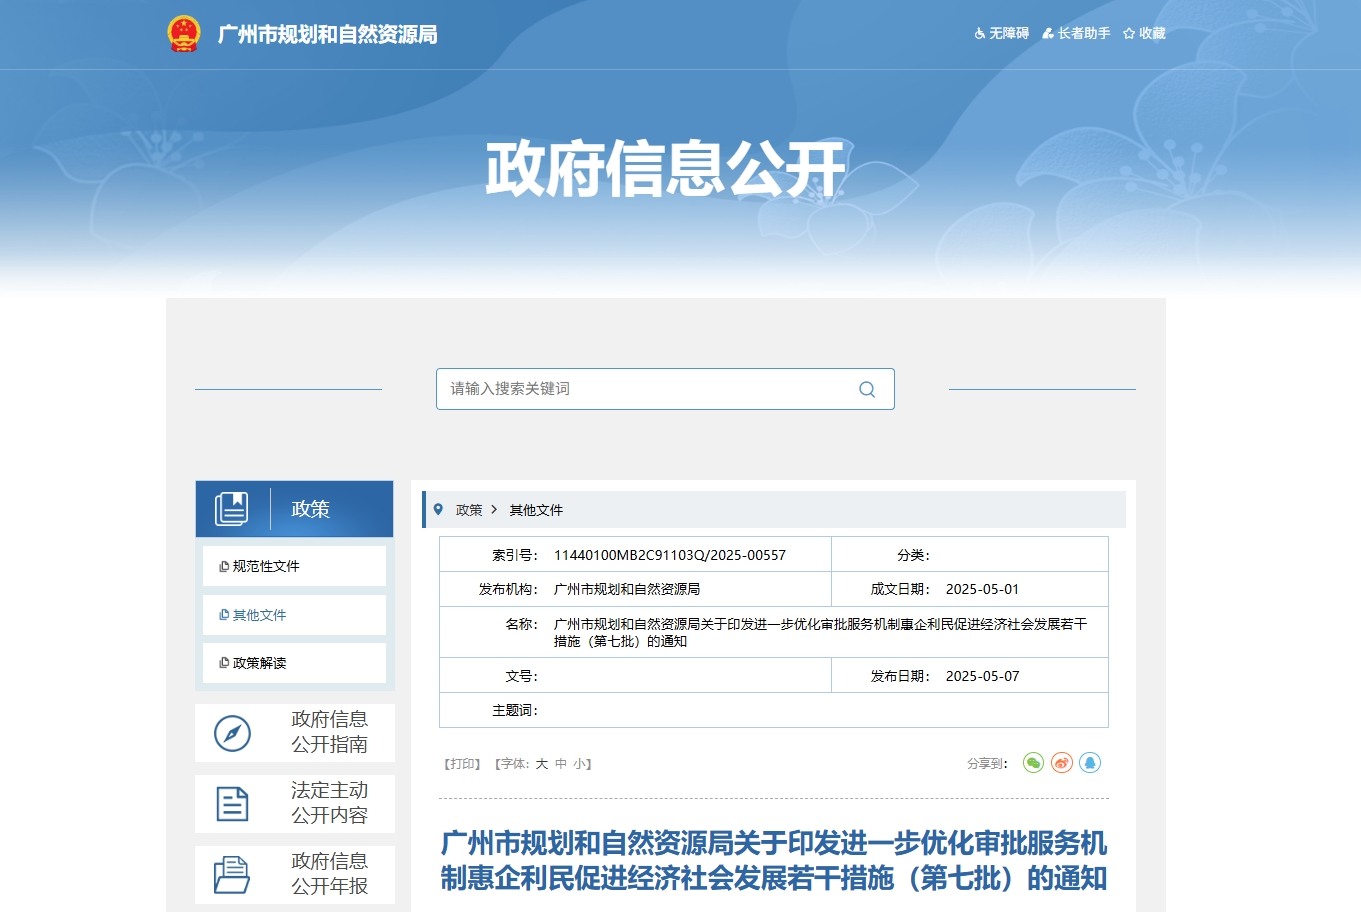Click the folder icon for 政府信息公开年报
1361x912 pixels.
pyautogui.click(x=232, y=874)
